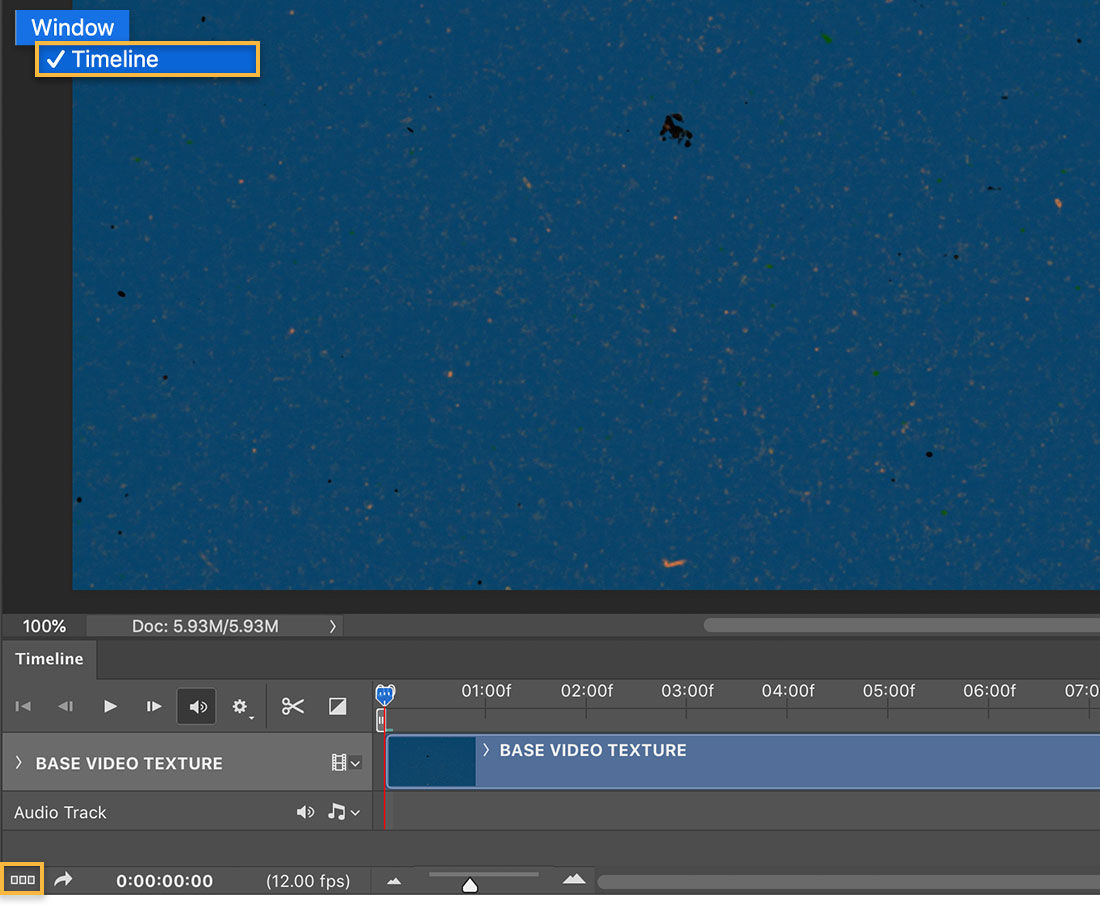
Task: Toggle audio playback mute in the Timeline toolbar
Action: click(x=196, y=706)
